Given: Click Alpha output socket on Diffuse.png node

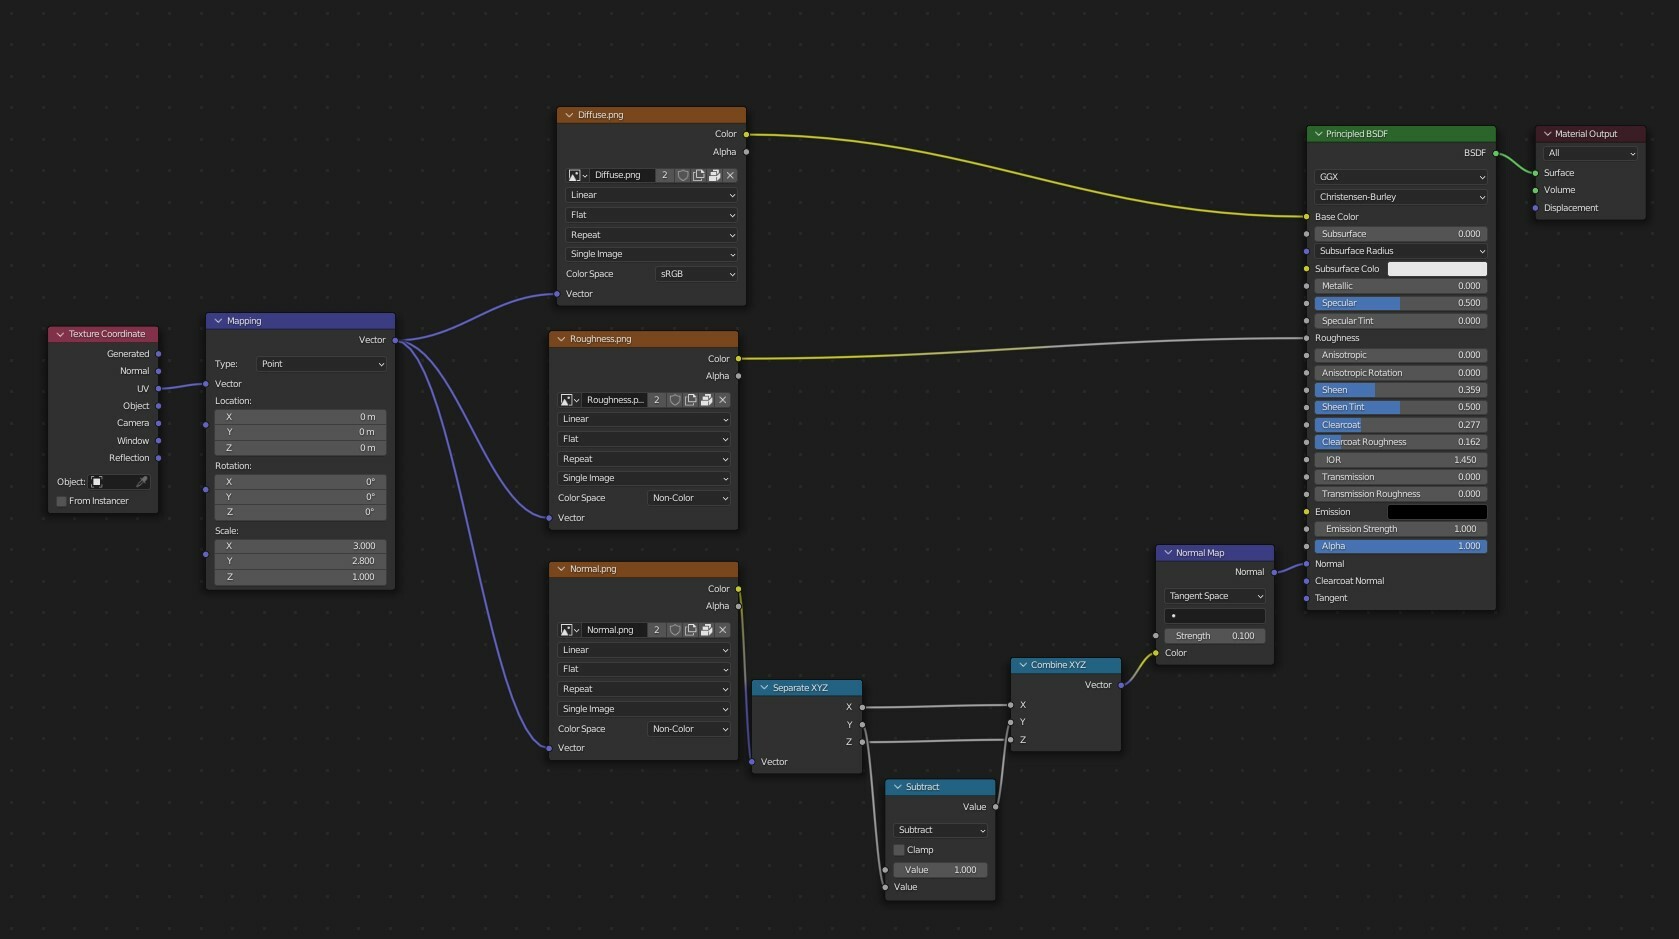Looking at the screenshot, I should click(746, 152).
